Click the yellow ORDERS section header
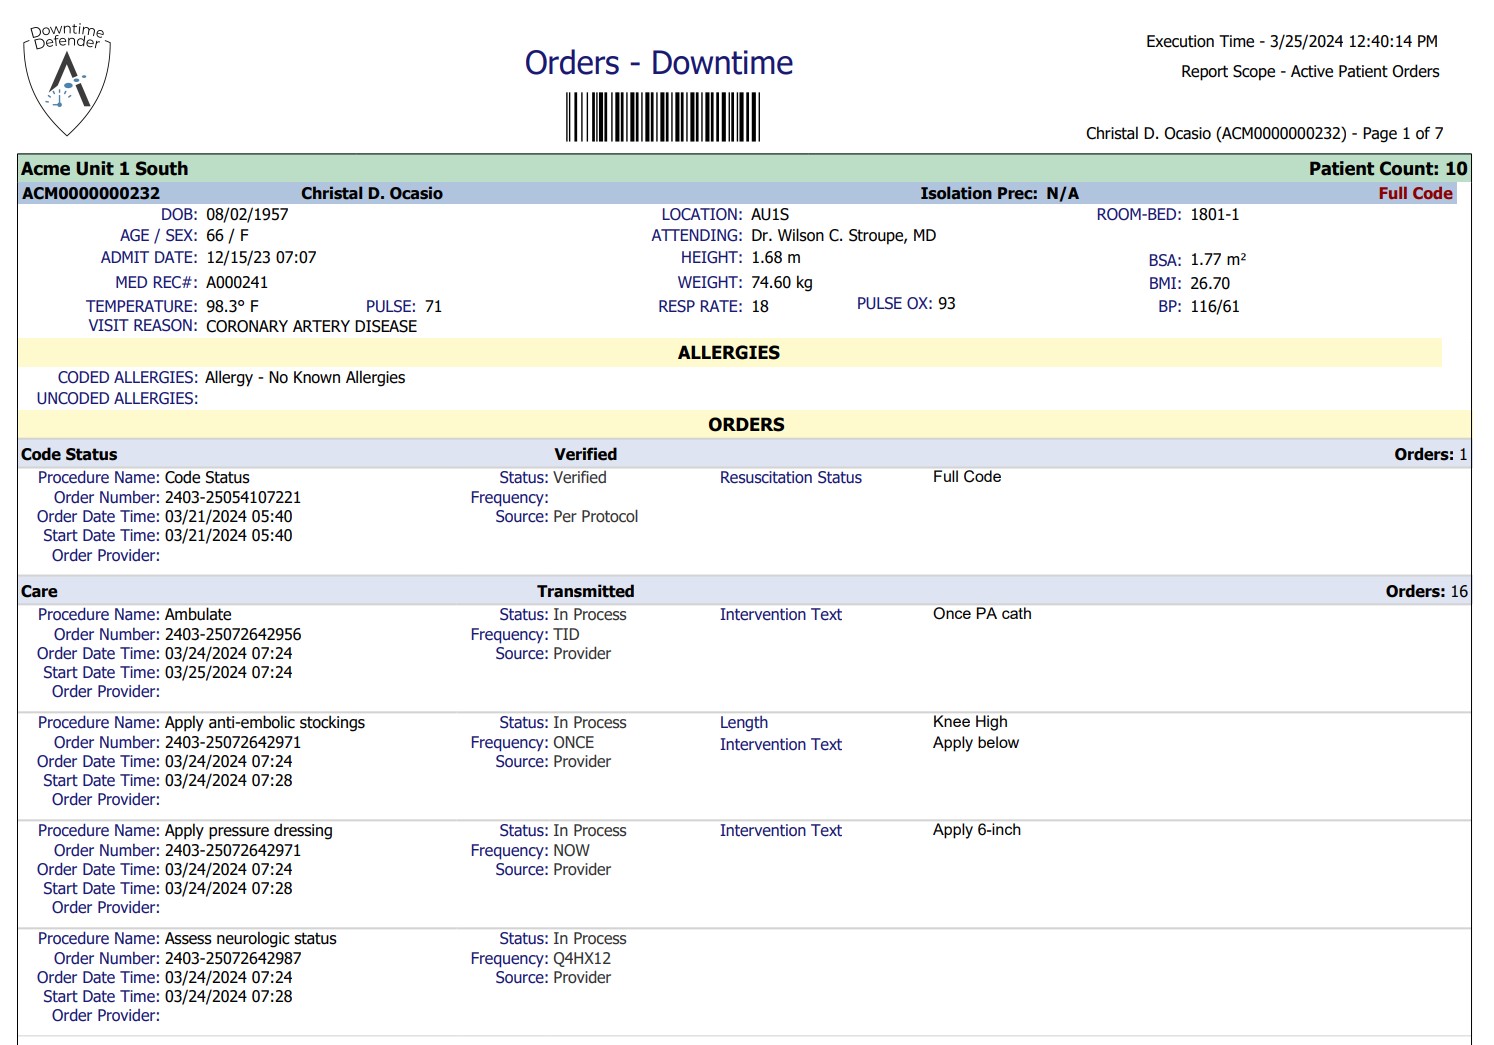The width and height of the screenshot is (1494, 1045). tap(745, 425)
